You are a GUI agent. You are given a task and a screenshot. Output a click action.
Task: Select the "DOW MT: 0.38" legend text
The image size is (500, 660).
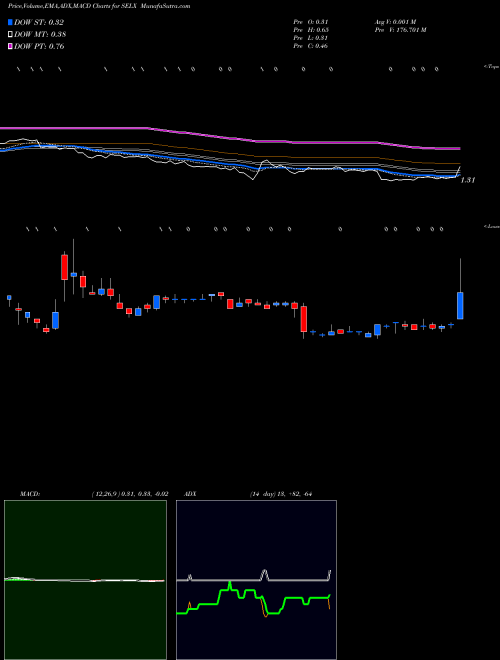pyautogui.click(x=40, y=35)
